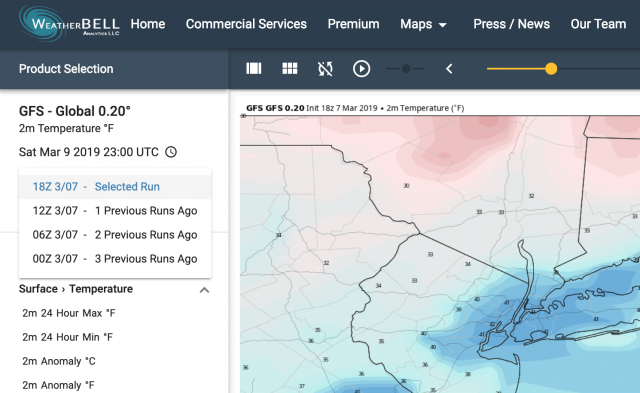Choose 12Z 3/07 1 Previous Runs Ago
The height and width of the screenshot is (393, 640).
click(x=115, y=211)
